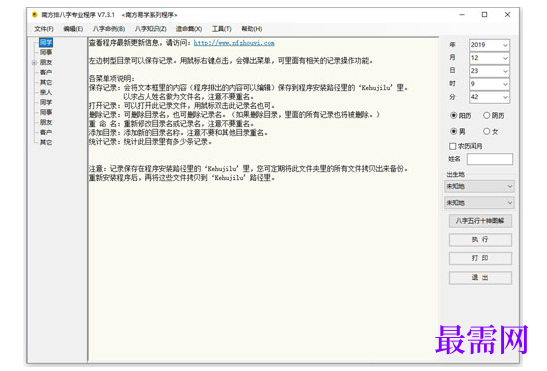Select the 朋友 folder that has a plus box

point(46,62)
